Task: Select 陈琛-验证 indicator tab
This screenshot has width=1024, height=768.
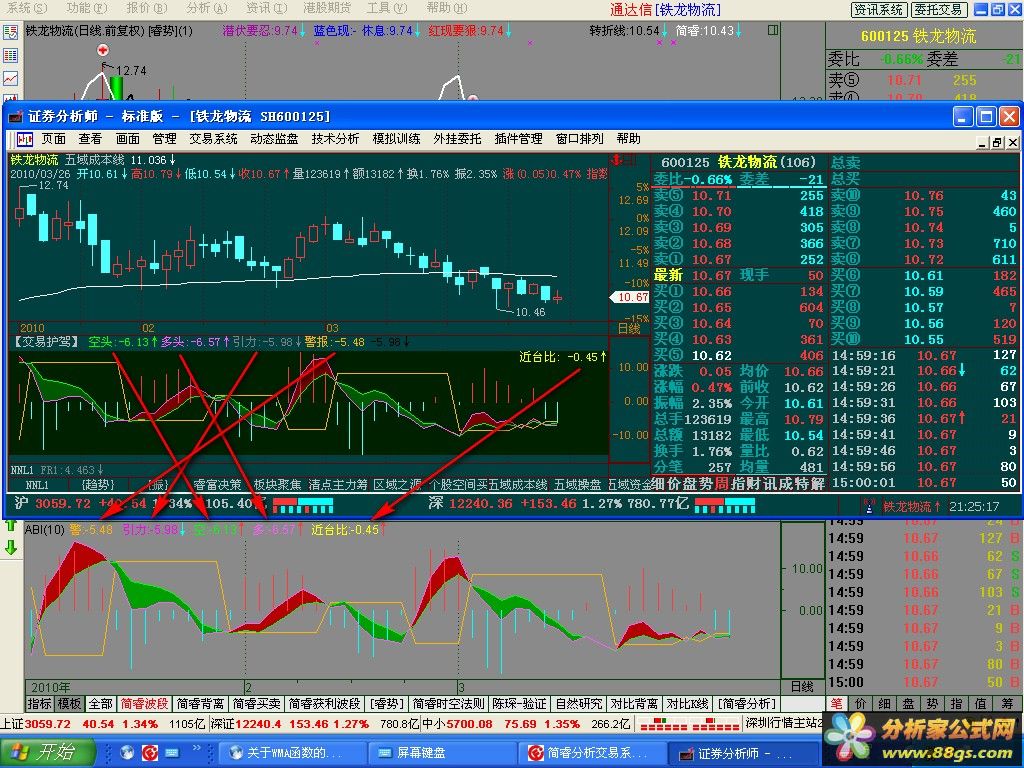Action: click(x=519, y=704)
